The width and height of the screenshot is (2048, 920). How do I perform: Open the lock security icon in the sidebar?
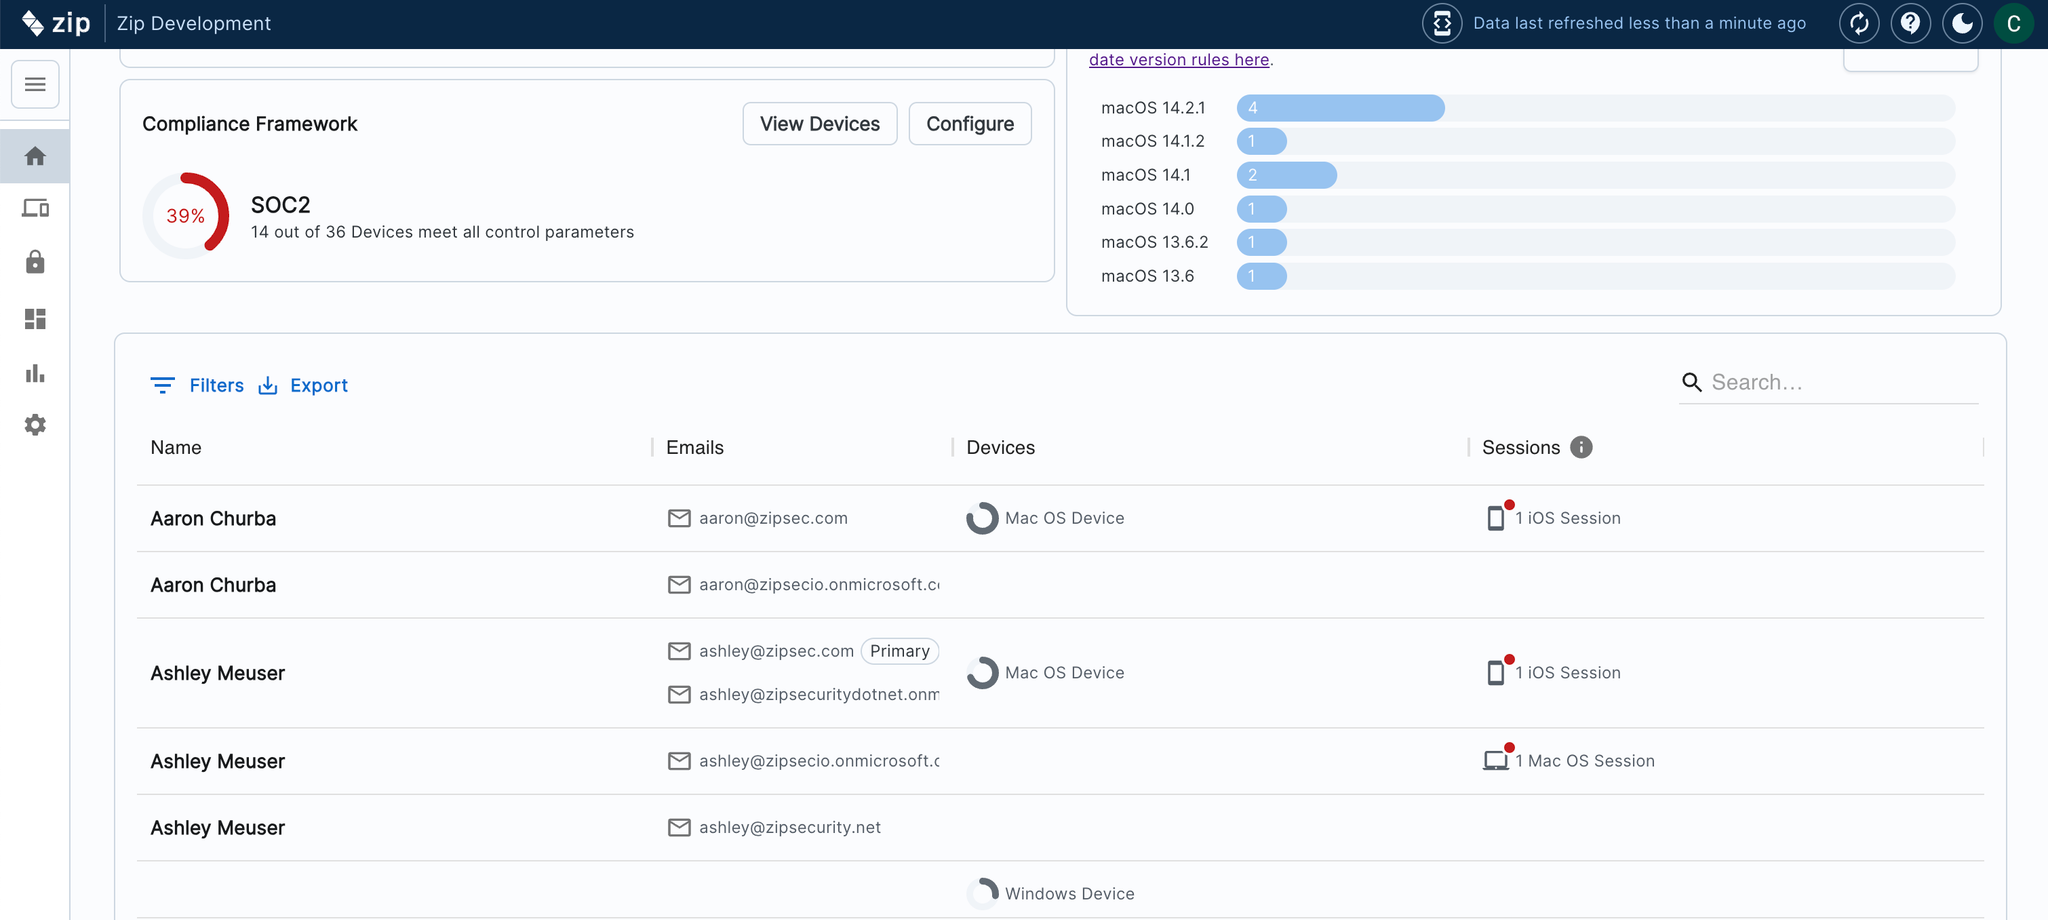(x=35, y=262)
